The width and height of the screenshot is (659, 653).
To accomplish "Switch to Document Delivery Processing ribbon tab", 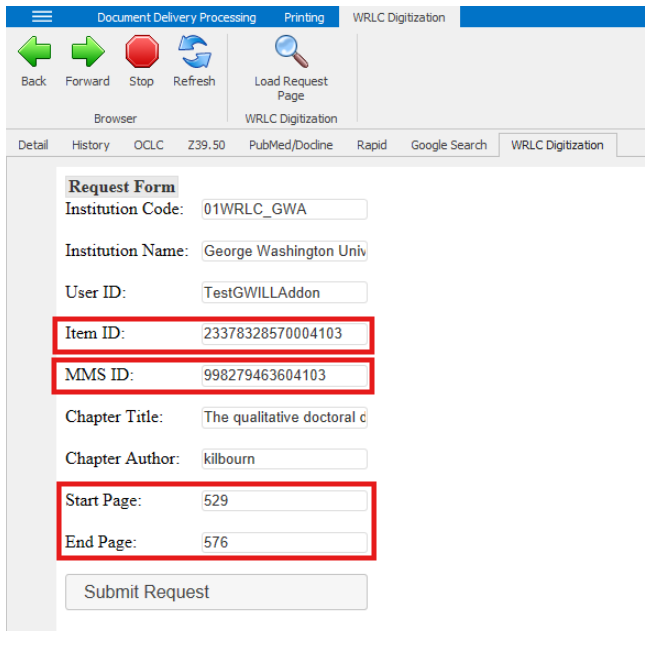I will [176, 17].
